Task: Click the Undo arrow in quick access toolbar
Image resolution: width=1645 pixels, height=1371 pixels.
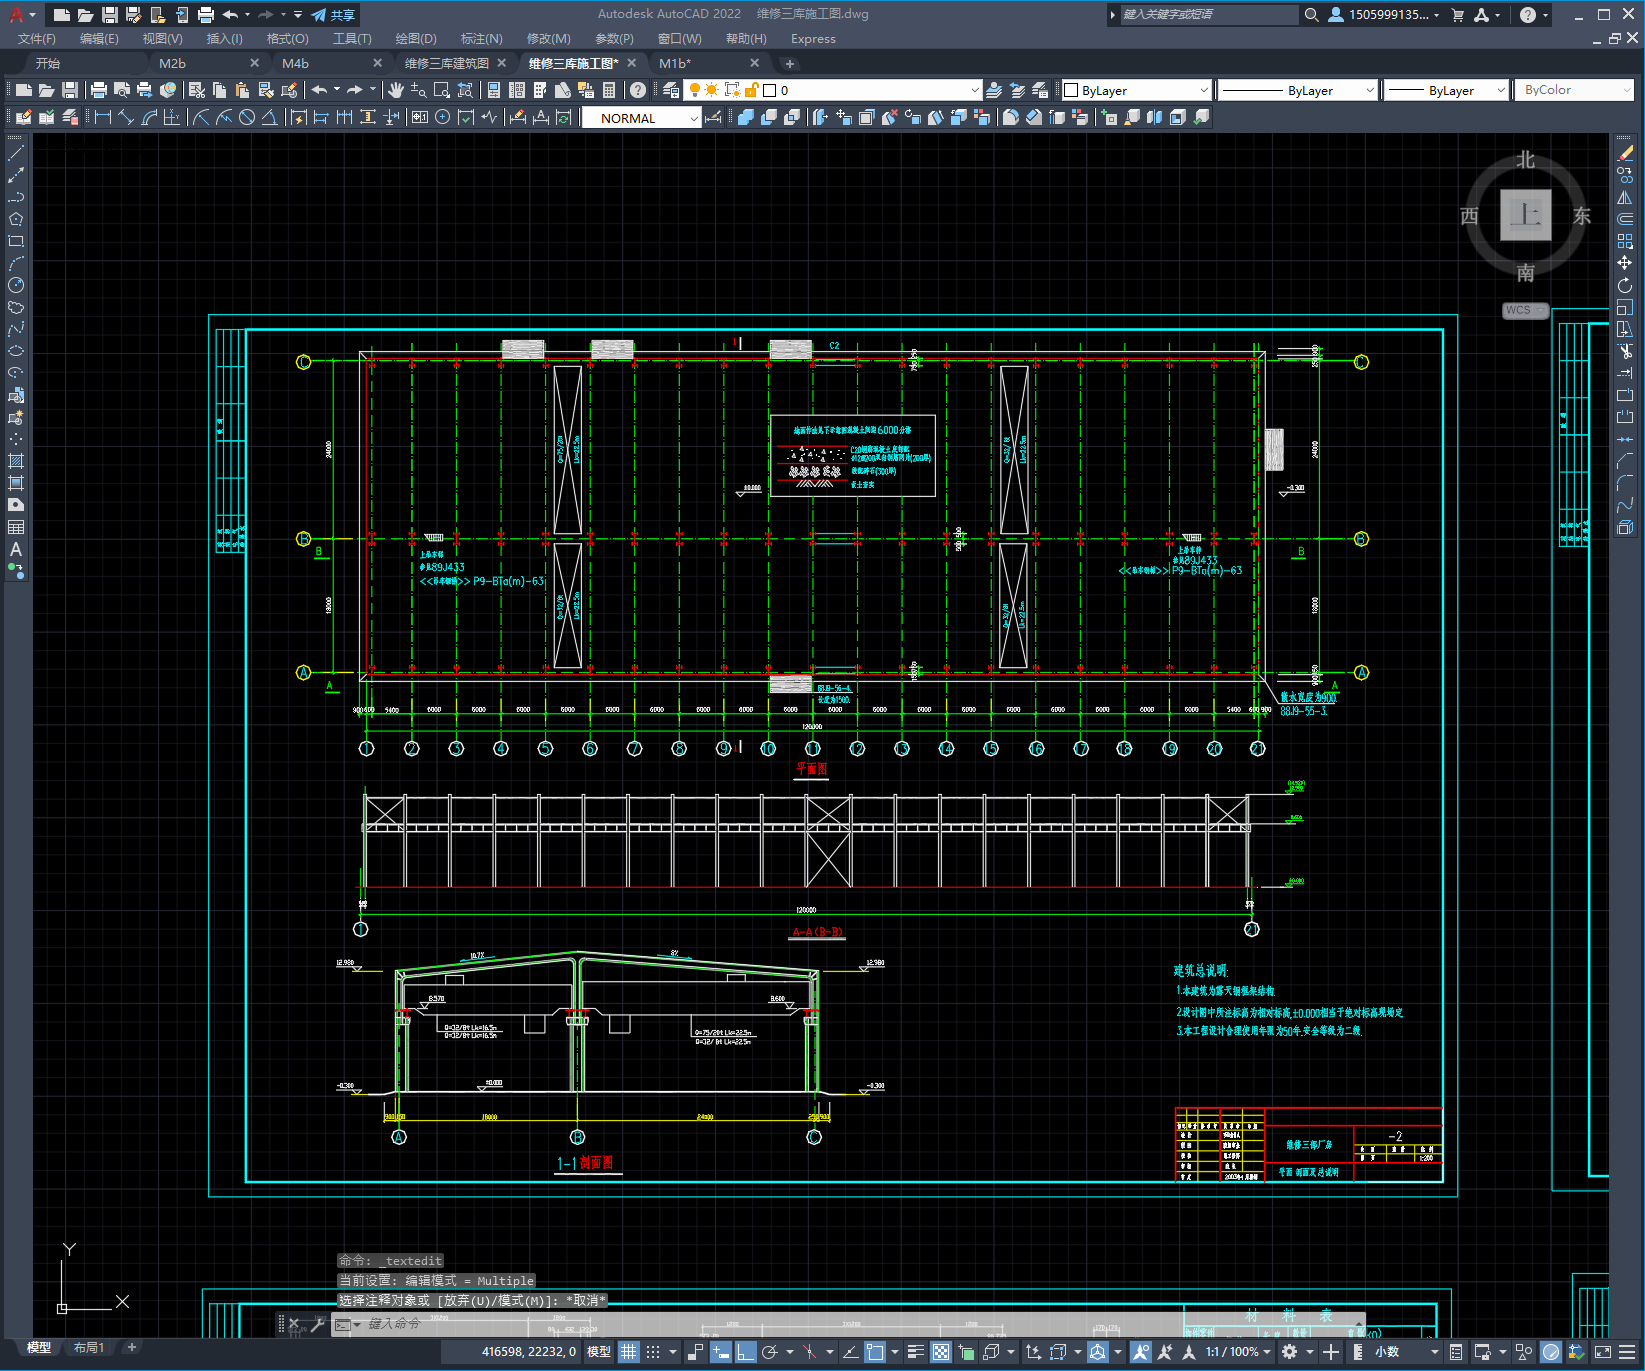Action: [231, 15]
